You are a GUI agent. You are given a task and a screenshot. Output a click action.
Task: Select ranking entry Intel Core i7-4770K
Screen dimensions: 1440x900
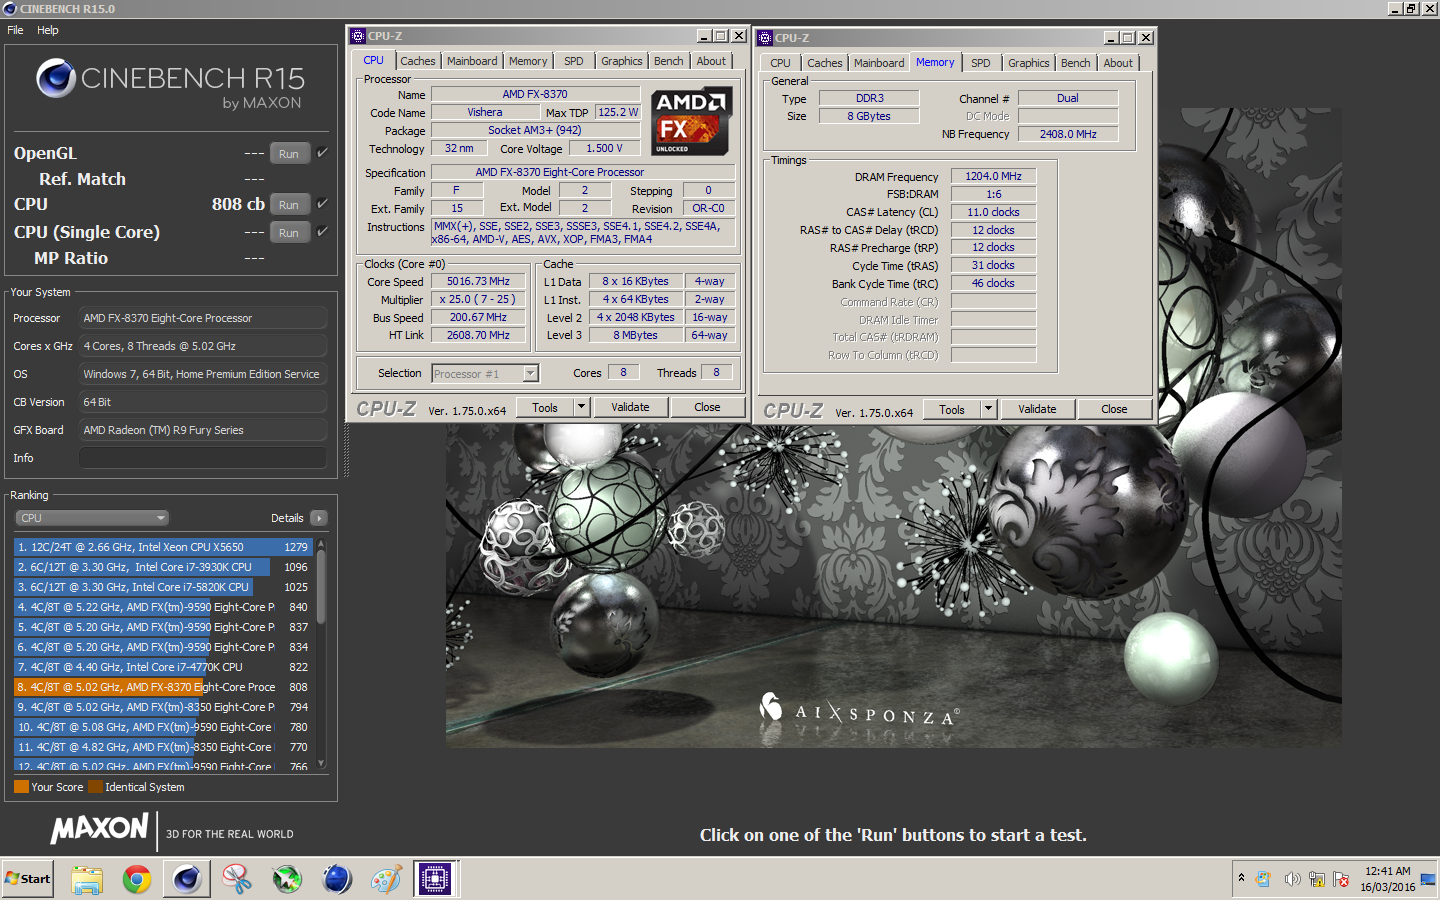tap(163, 667)
